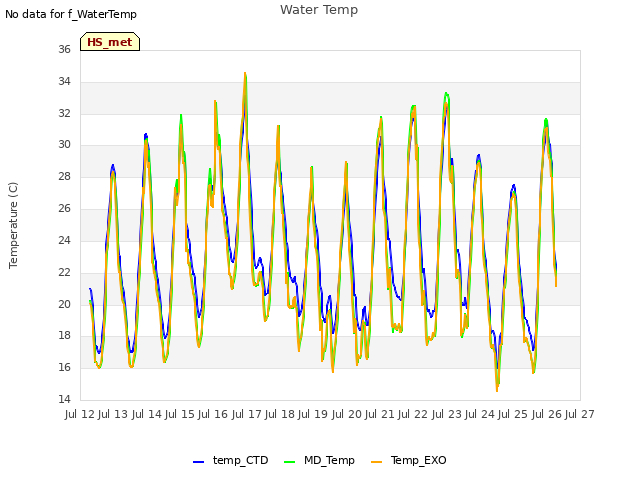Click the lowest data dip below 15
This screenshot has width=640, height=480.
pos(497,391)
